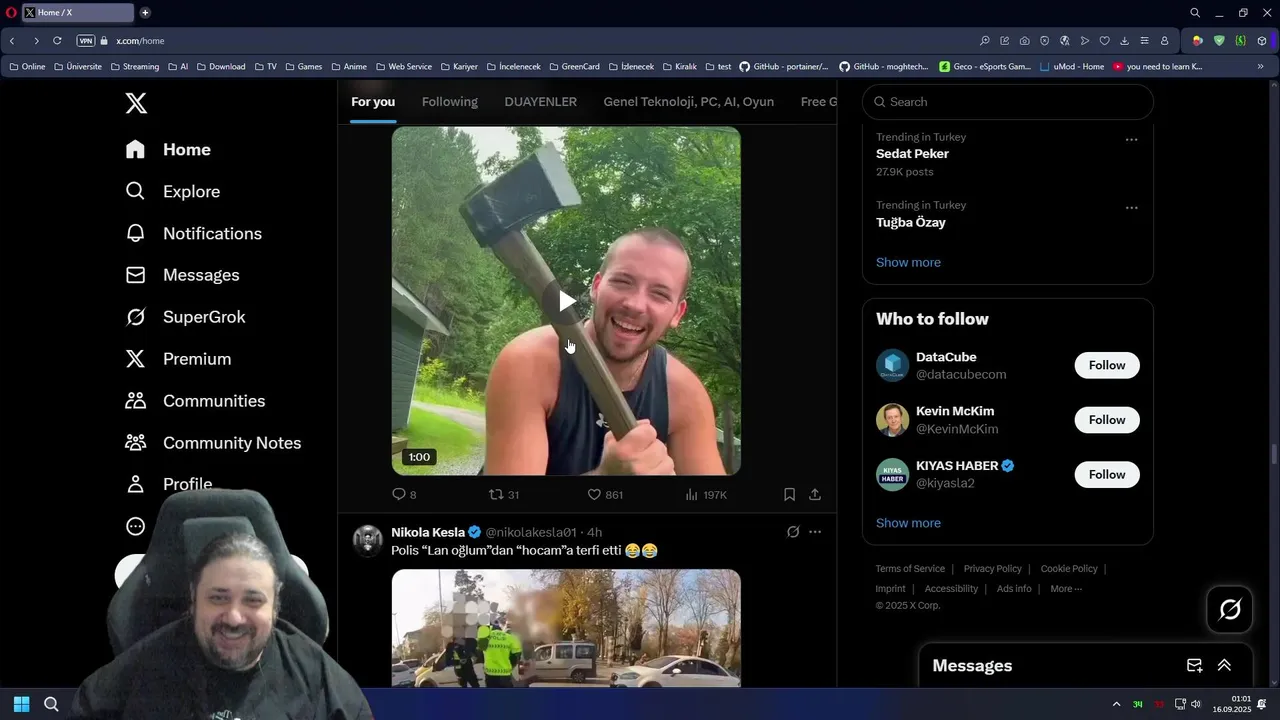Open the uMod - Home bookmark
This screenshot has width=1280, height=720.
point(1072,67)
